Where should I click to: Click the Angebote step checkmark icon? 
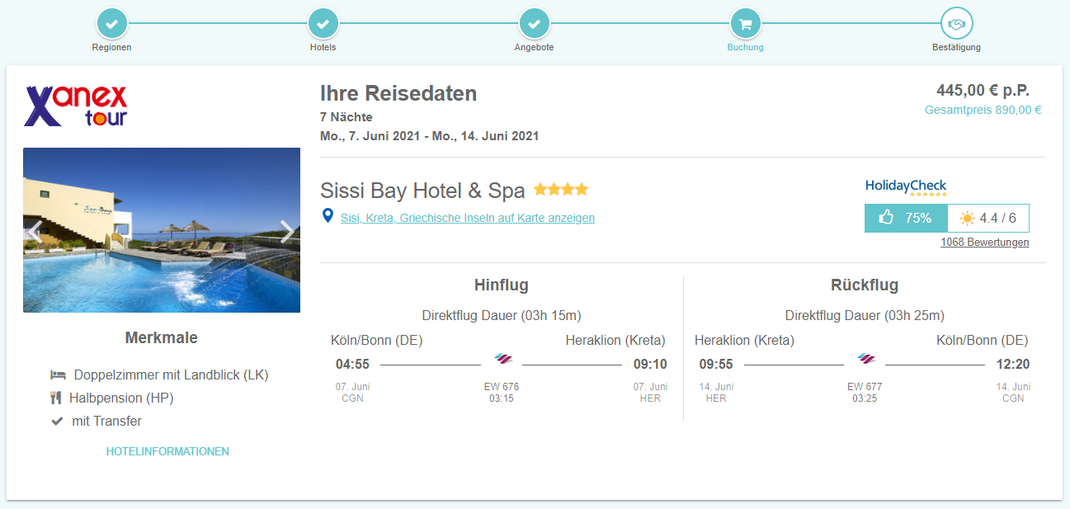[x=534, y=22]
